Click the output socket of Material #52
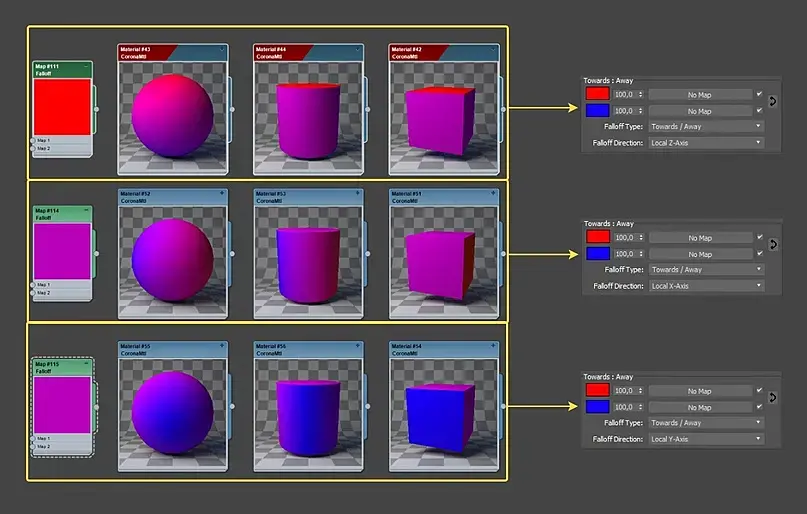807x514 pixels. [232, 254]
